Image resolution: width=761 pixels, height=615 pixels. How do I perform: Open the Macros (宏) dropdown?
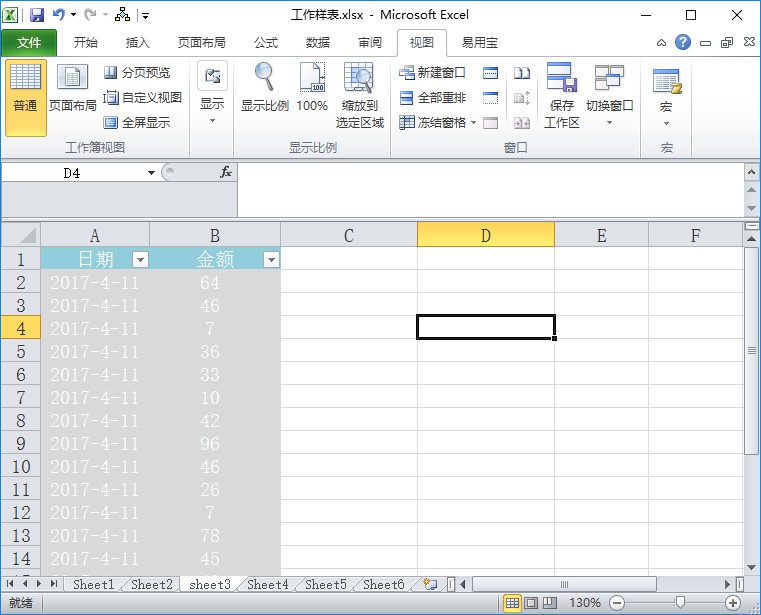(666, 97)
